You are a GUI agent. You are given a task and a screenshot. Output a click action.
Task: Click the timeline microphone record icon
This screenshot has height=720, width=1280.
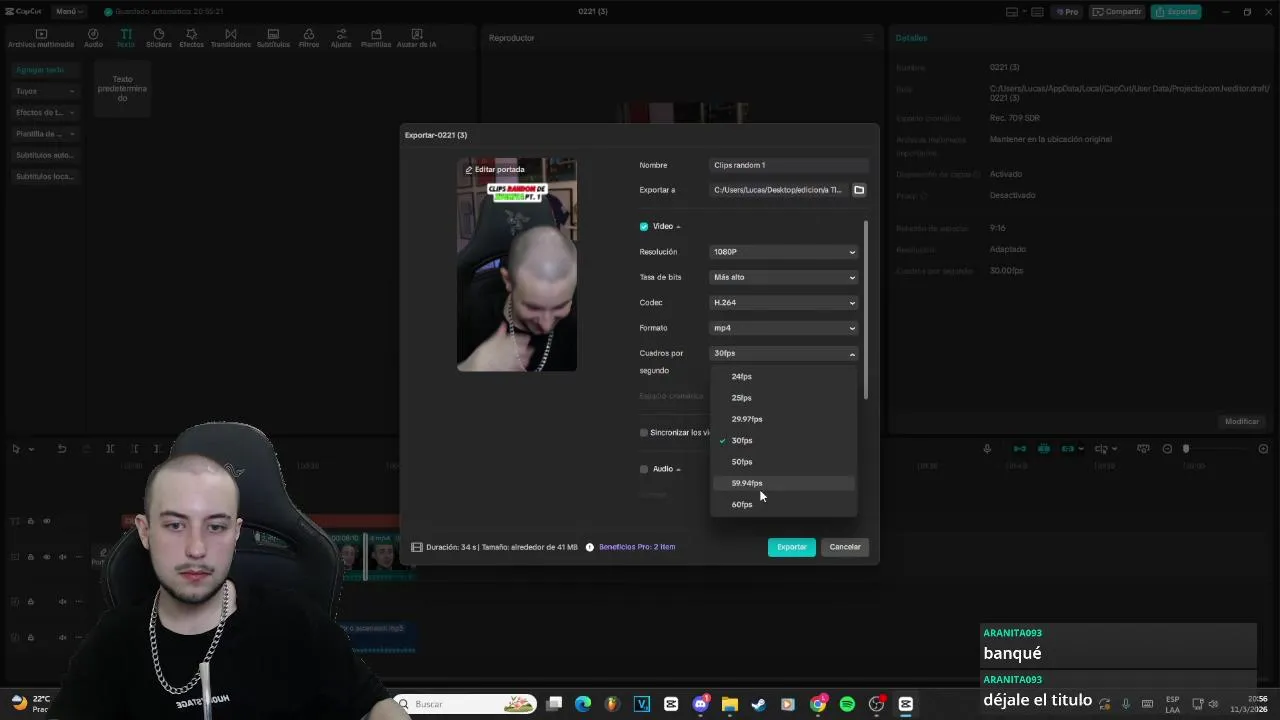pos(987,449)
